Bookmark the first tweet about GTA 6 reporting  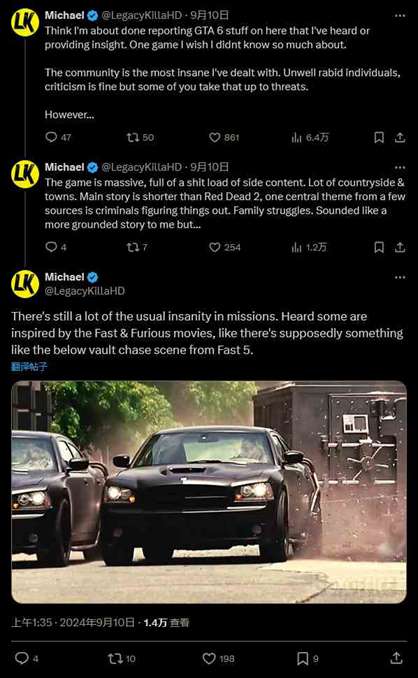pos(379,138)
